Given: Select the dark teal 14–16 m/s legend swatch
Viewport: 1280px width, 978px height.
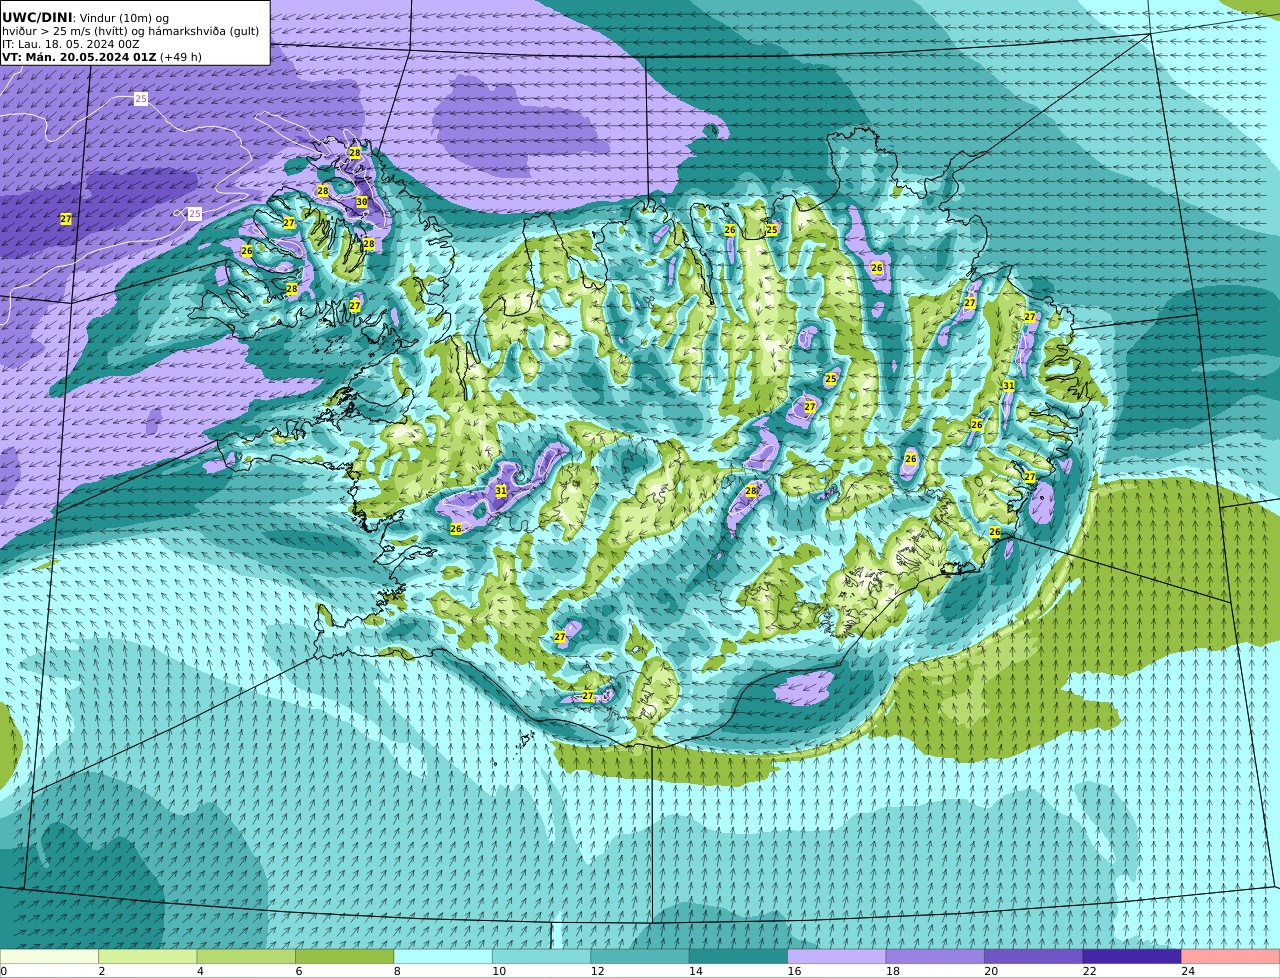Looking at the screenshot, I should tap(738, 957).
